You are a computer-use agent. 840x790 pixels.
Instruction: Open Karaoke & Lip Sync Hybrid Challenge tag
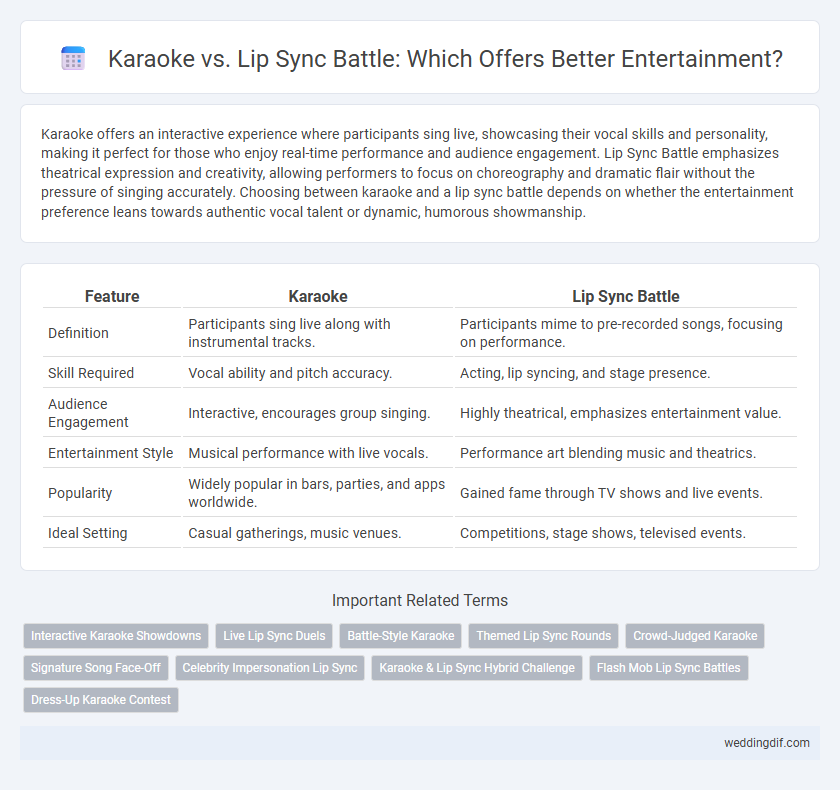[x=477, y=668]
